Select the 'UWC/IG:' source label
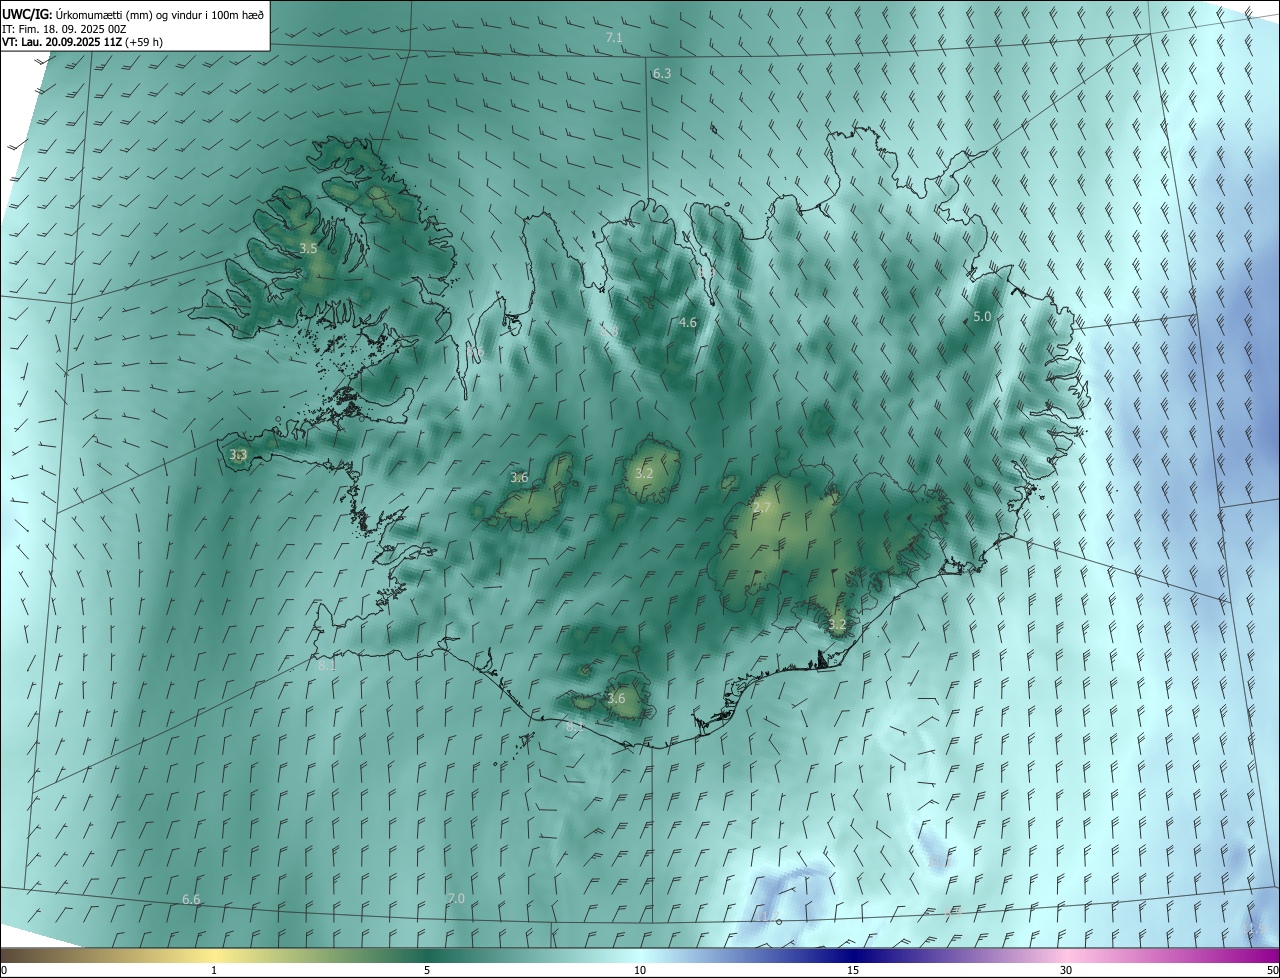1280x978 pixels. pyautogui.click(x=28, y=14)
